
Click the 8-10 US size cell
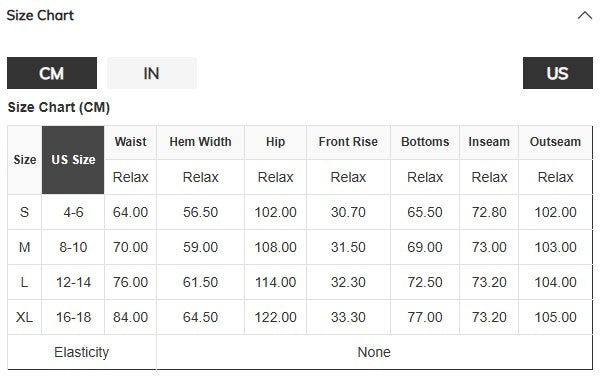click(x=73, y=247)
